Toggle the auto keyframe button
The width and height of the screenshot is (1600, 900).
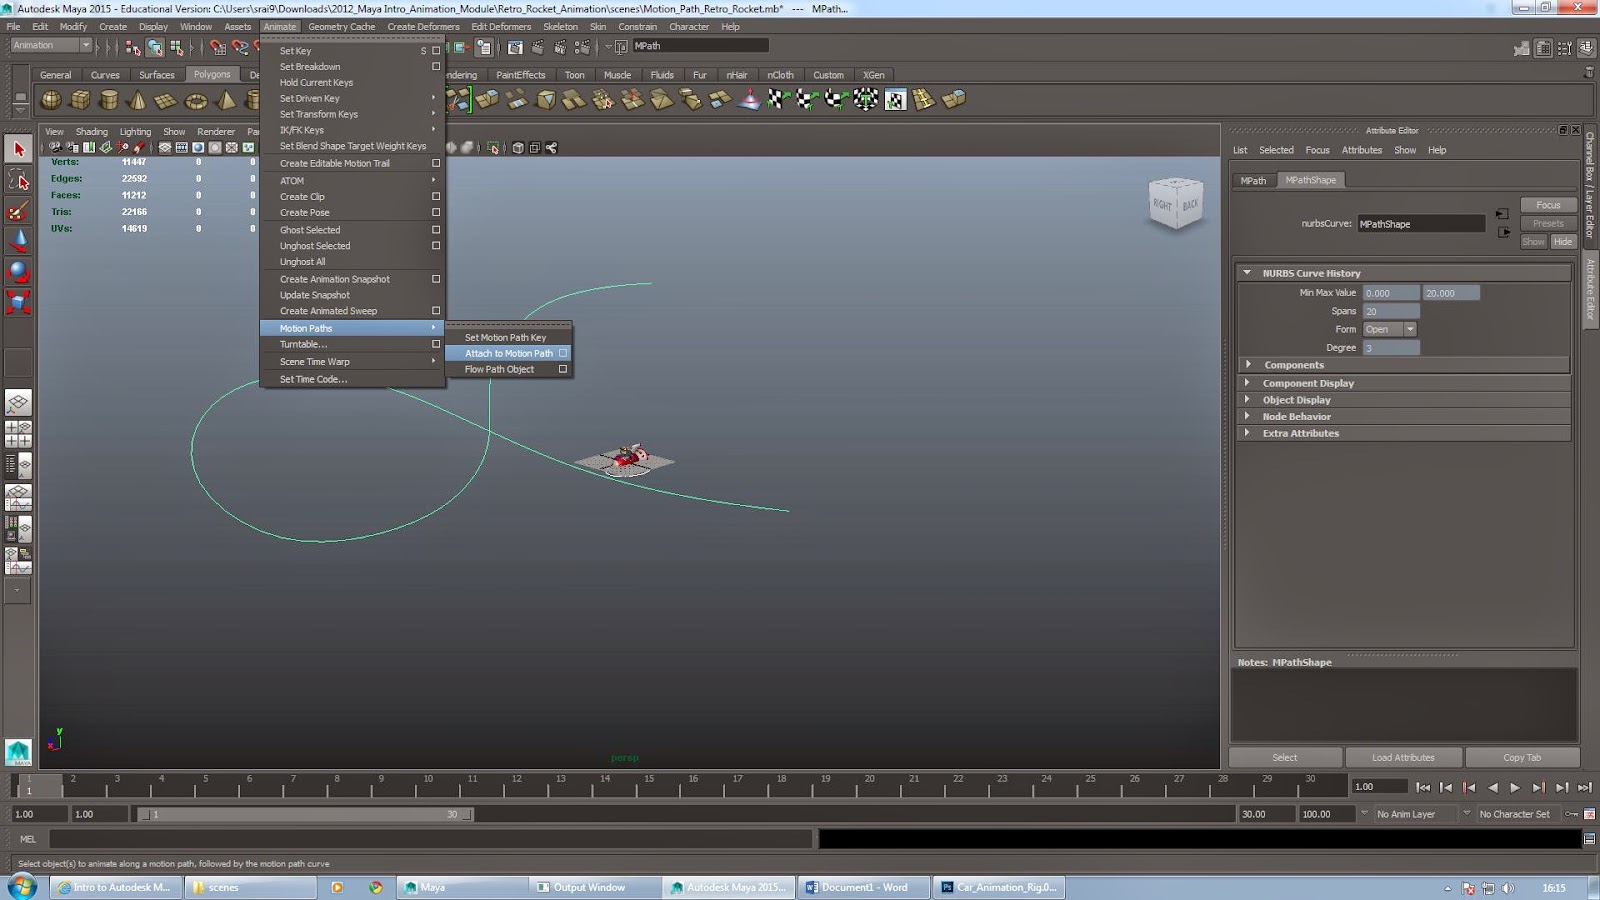tap(1572, 814)
